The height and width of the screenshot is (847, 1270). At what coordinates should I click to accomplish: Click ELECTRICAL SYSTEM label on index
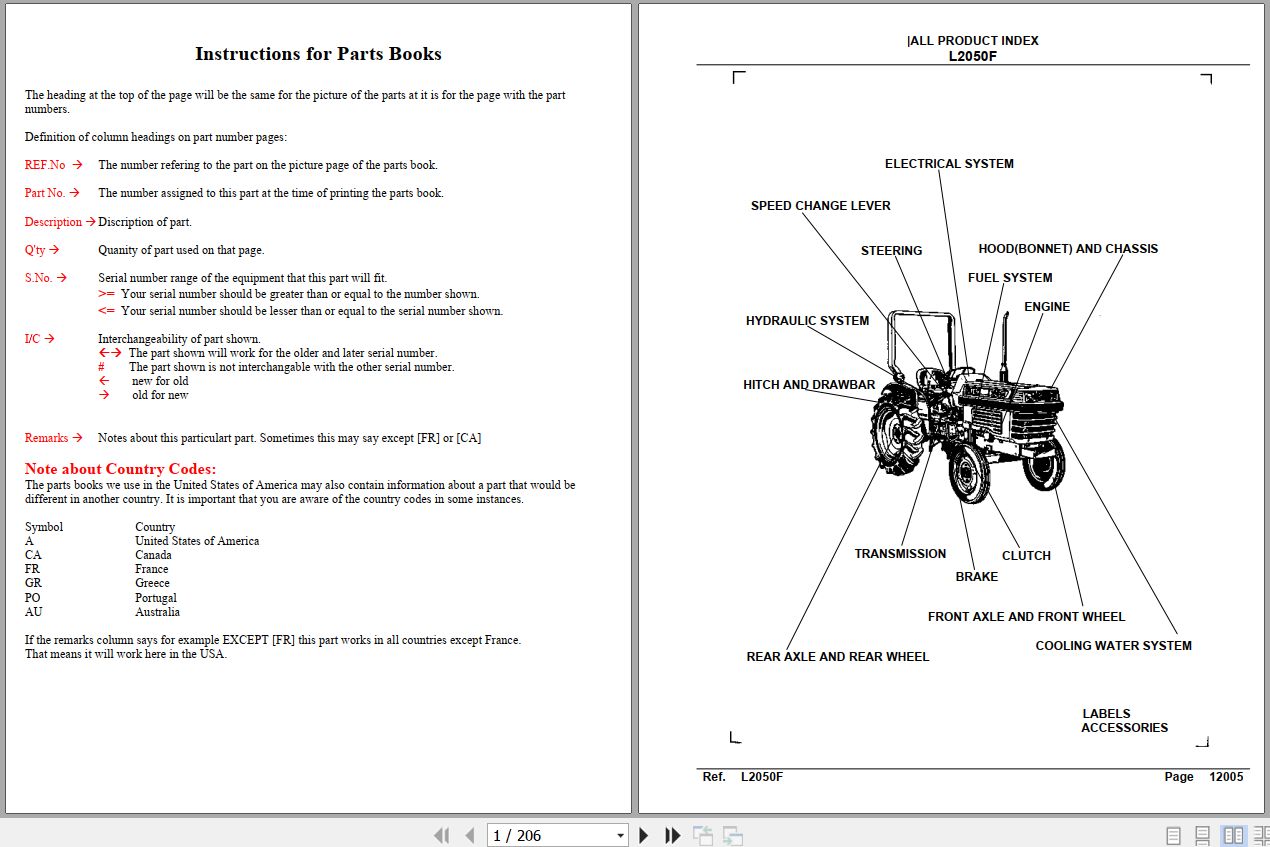pos(949,164)
